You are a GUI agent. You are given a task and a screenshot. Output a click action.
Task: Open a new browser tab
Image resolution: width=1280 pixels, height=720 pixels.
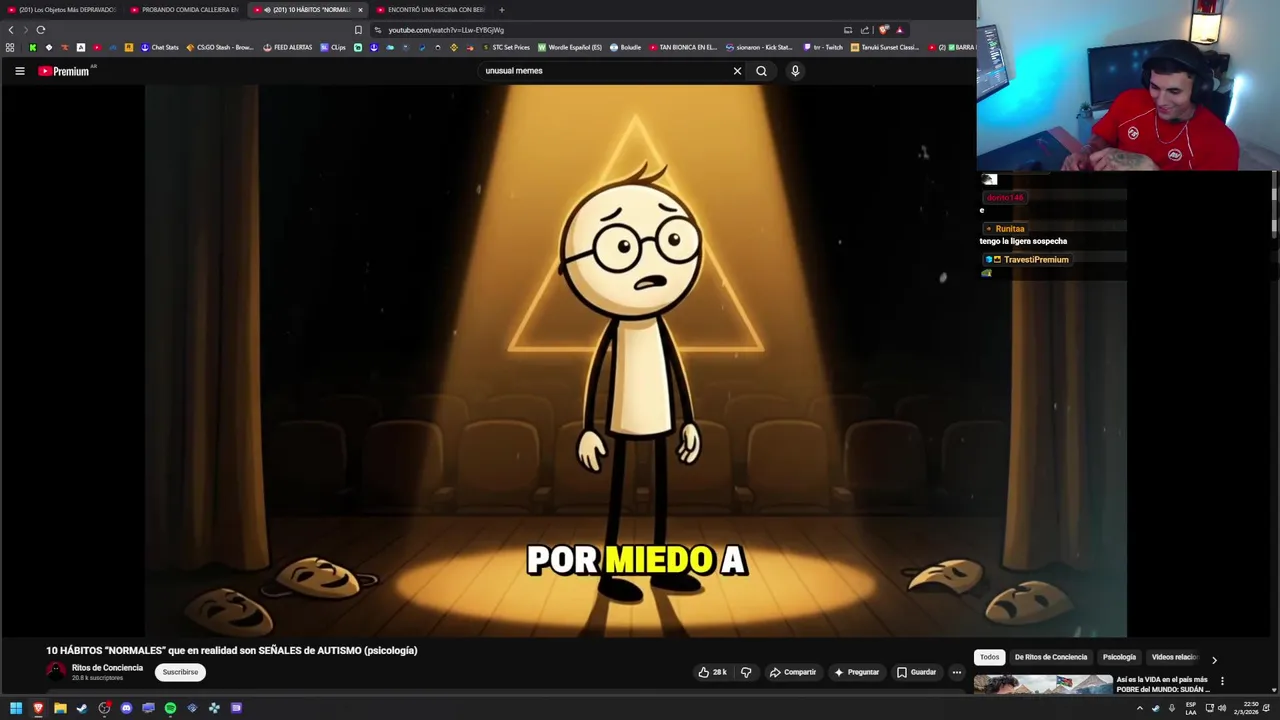pyautogui.click(x=502, y=10)
